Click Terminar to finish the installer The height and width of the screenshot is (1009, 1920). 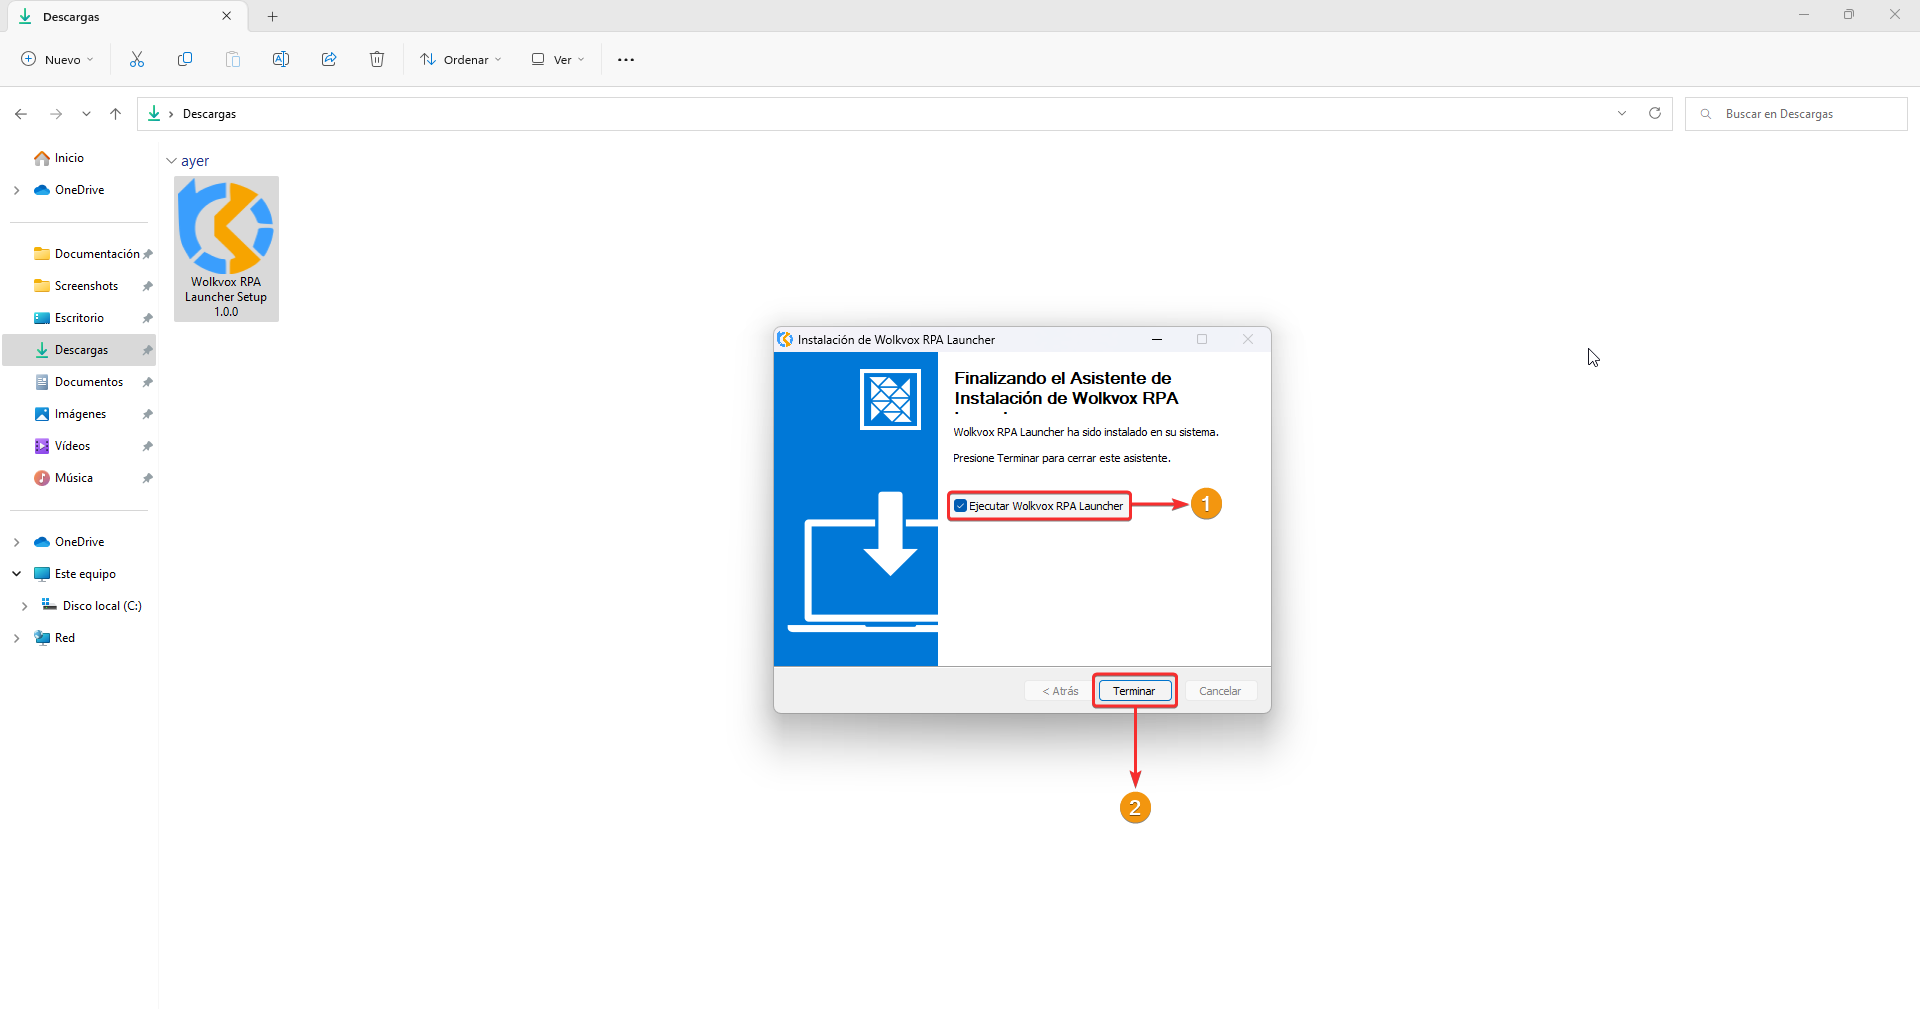pos(1134,691)
